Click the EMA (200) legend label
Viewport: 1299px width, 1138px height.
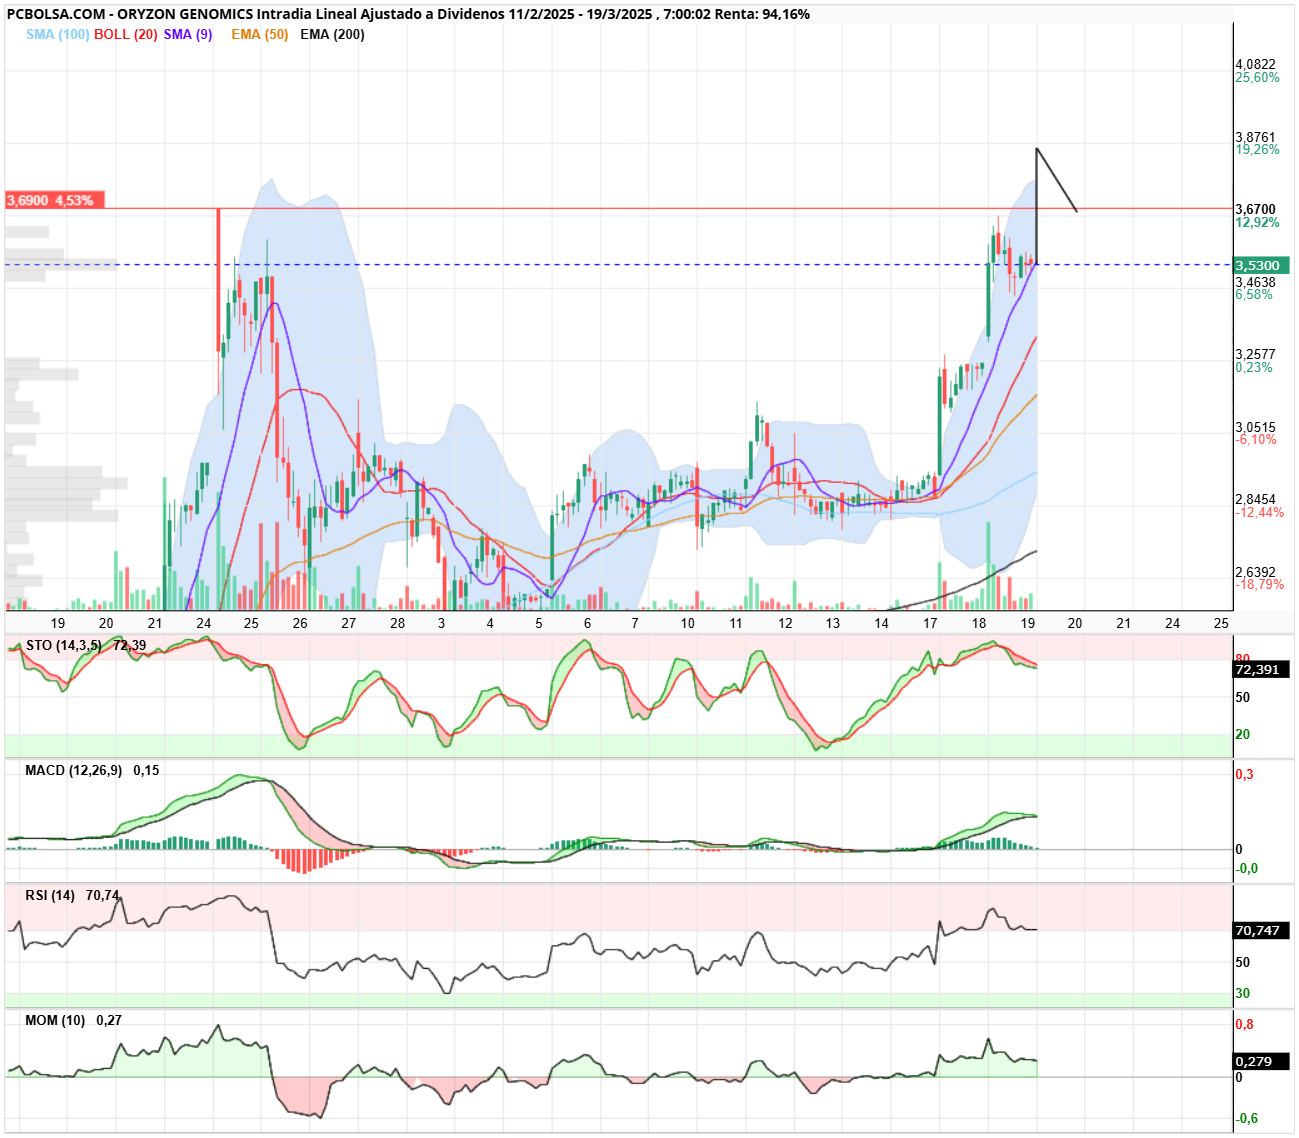(332, 34)
